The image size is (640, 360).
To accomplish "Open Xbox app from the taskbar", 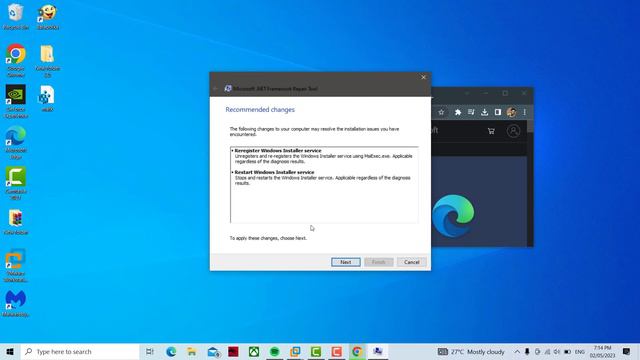I will point(254,351).
